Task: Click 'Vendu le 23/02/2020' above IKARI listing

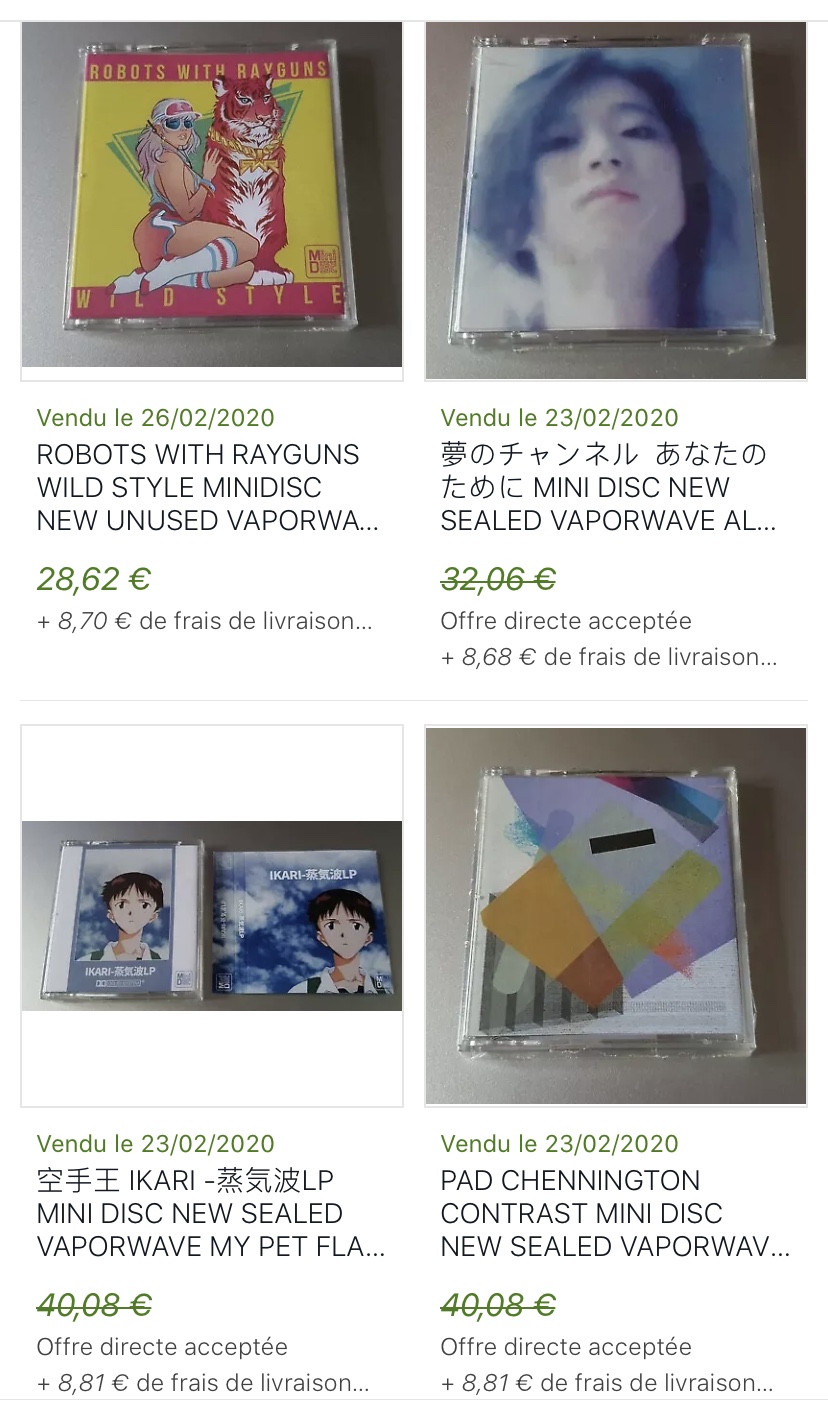Action: click(x=156, y=1144)
